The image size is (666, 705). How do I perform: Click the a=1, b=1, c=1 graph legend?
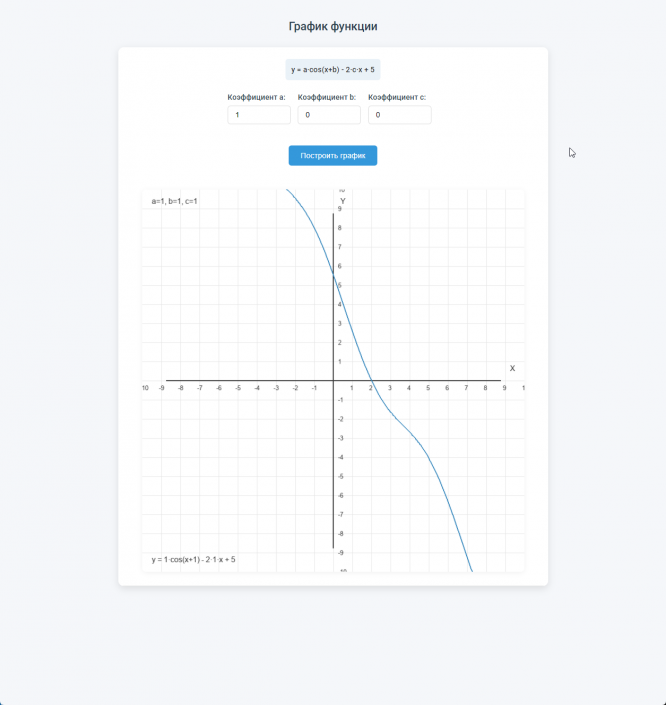tap(175, 202)
